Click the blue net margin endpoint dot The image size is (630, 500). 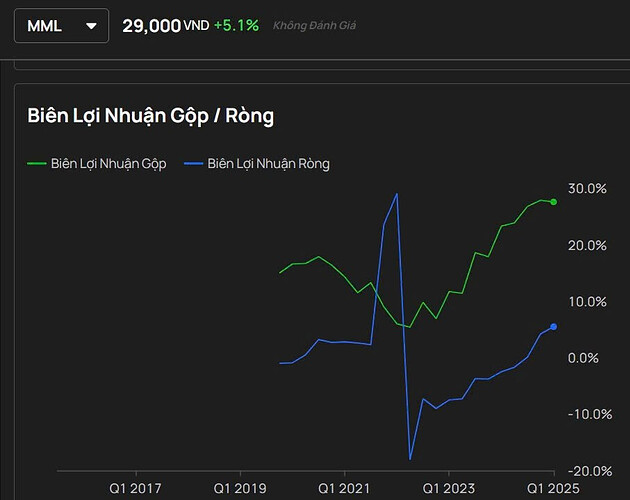pyautogui.click(x=554, y=327)
